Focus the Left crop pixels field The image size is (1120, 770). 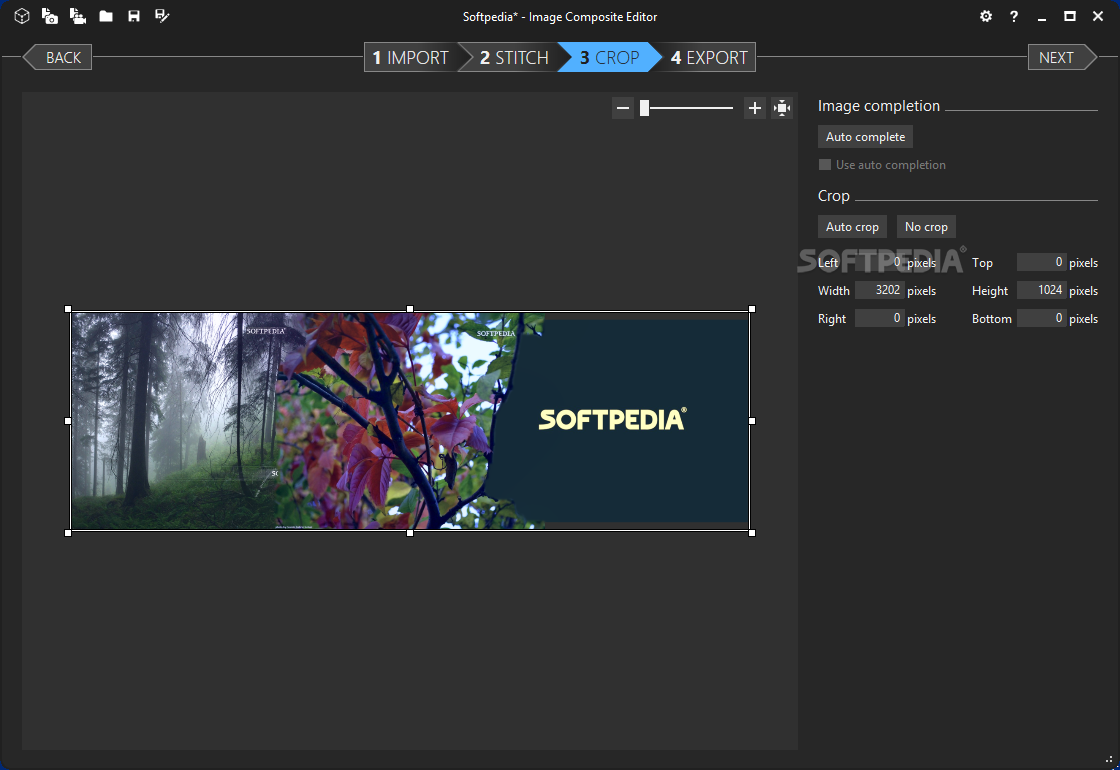pyautogui.click(x=879, y=262)
